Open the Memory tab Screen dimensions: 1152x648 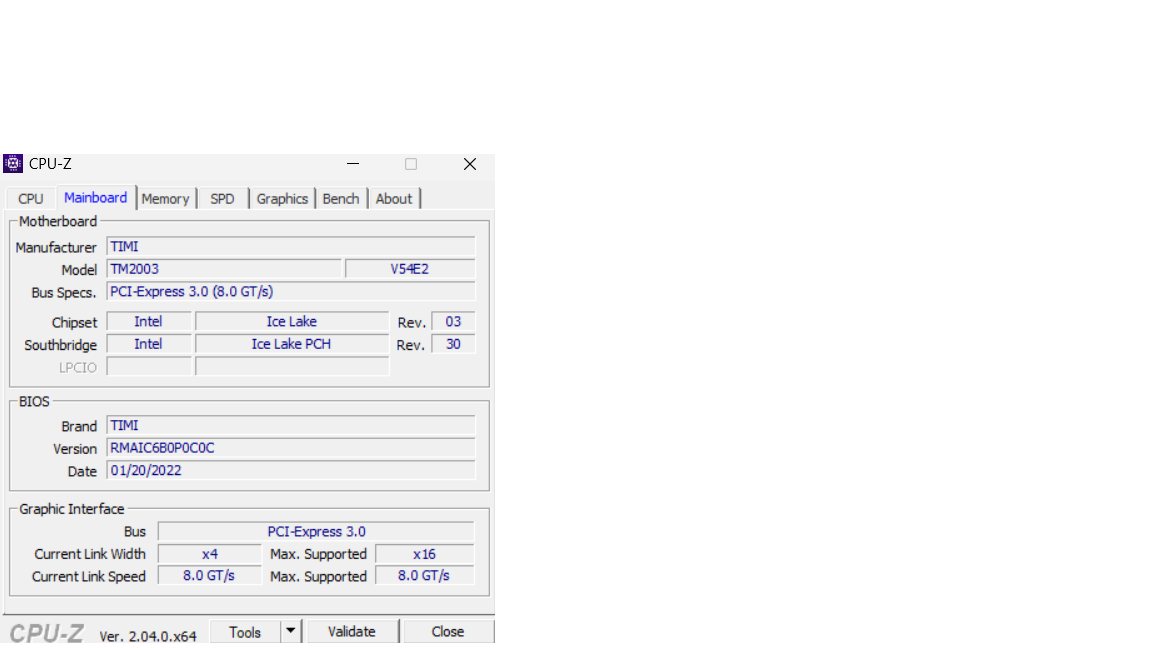[x=165, y=198]
